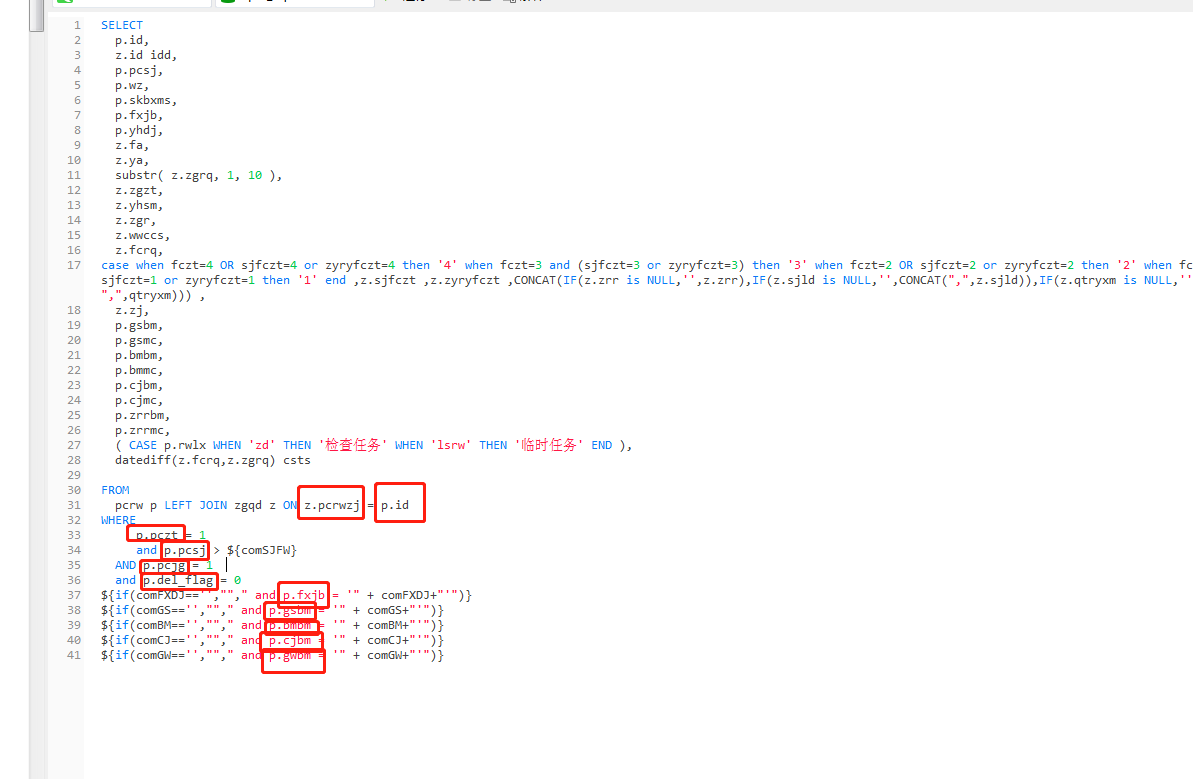Click 'p.pcjg' condition on line 35
The image size is (1193, 779).
pos(164,565)
